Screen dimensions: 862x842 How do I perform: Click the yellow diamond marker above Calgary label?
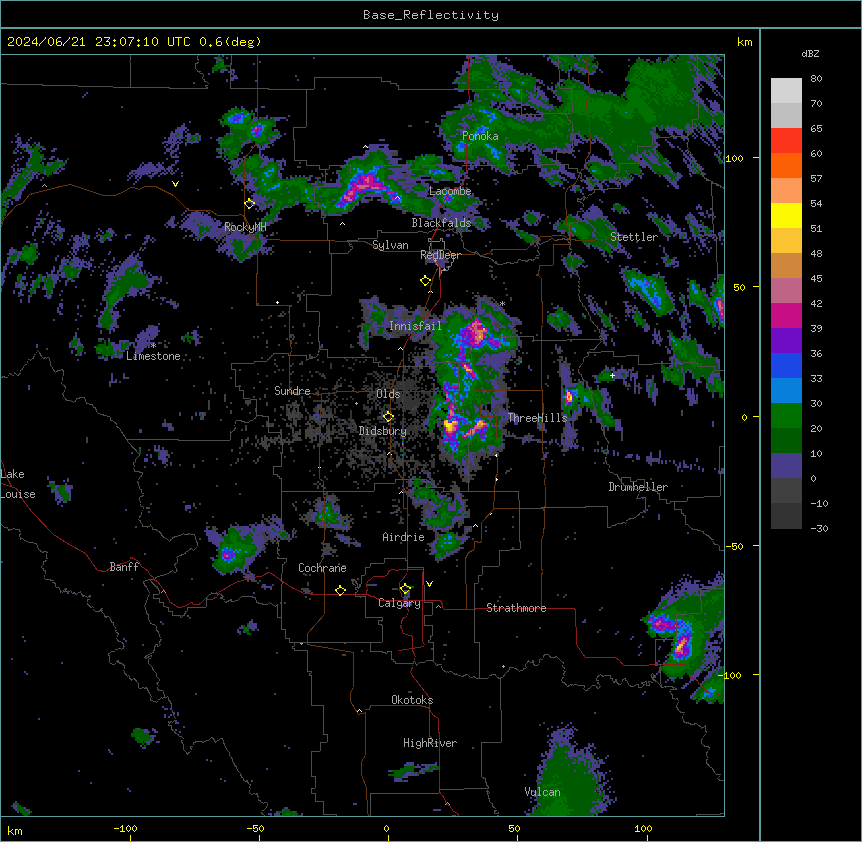click(405, 589)
